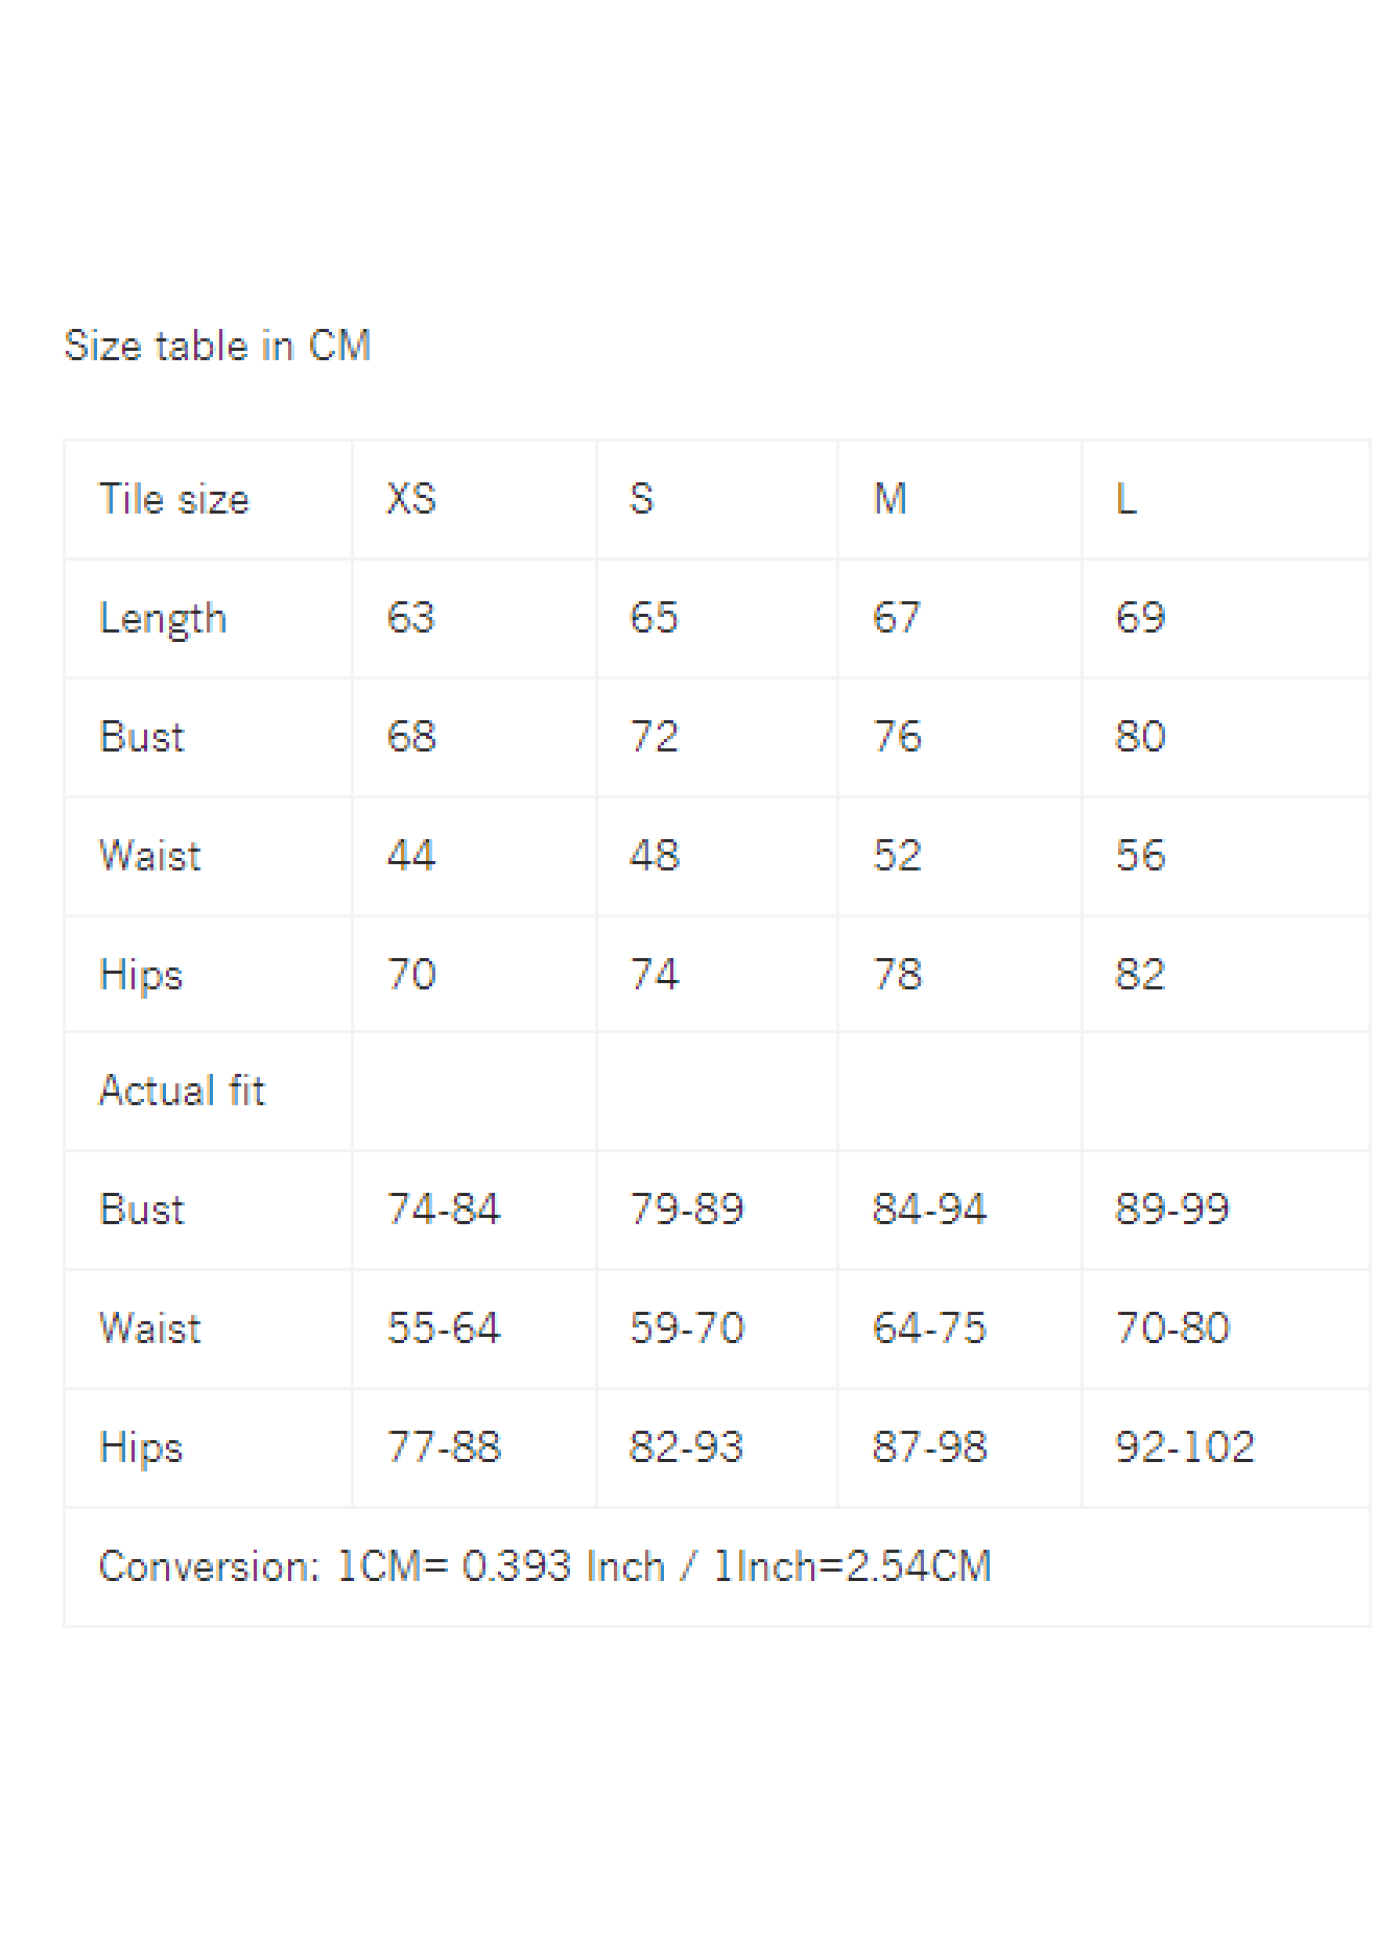Click actual fit Hips range 77-88

[x=444, y=1448]
